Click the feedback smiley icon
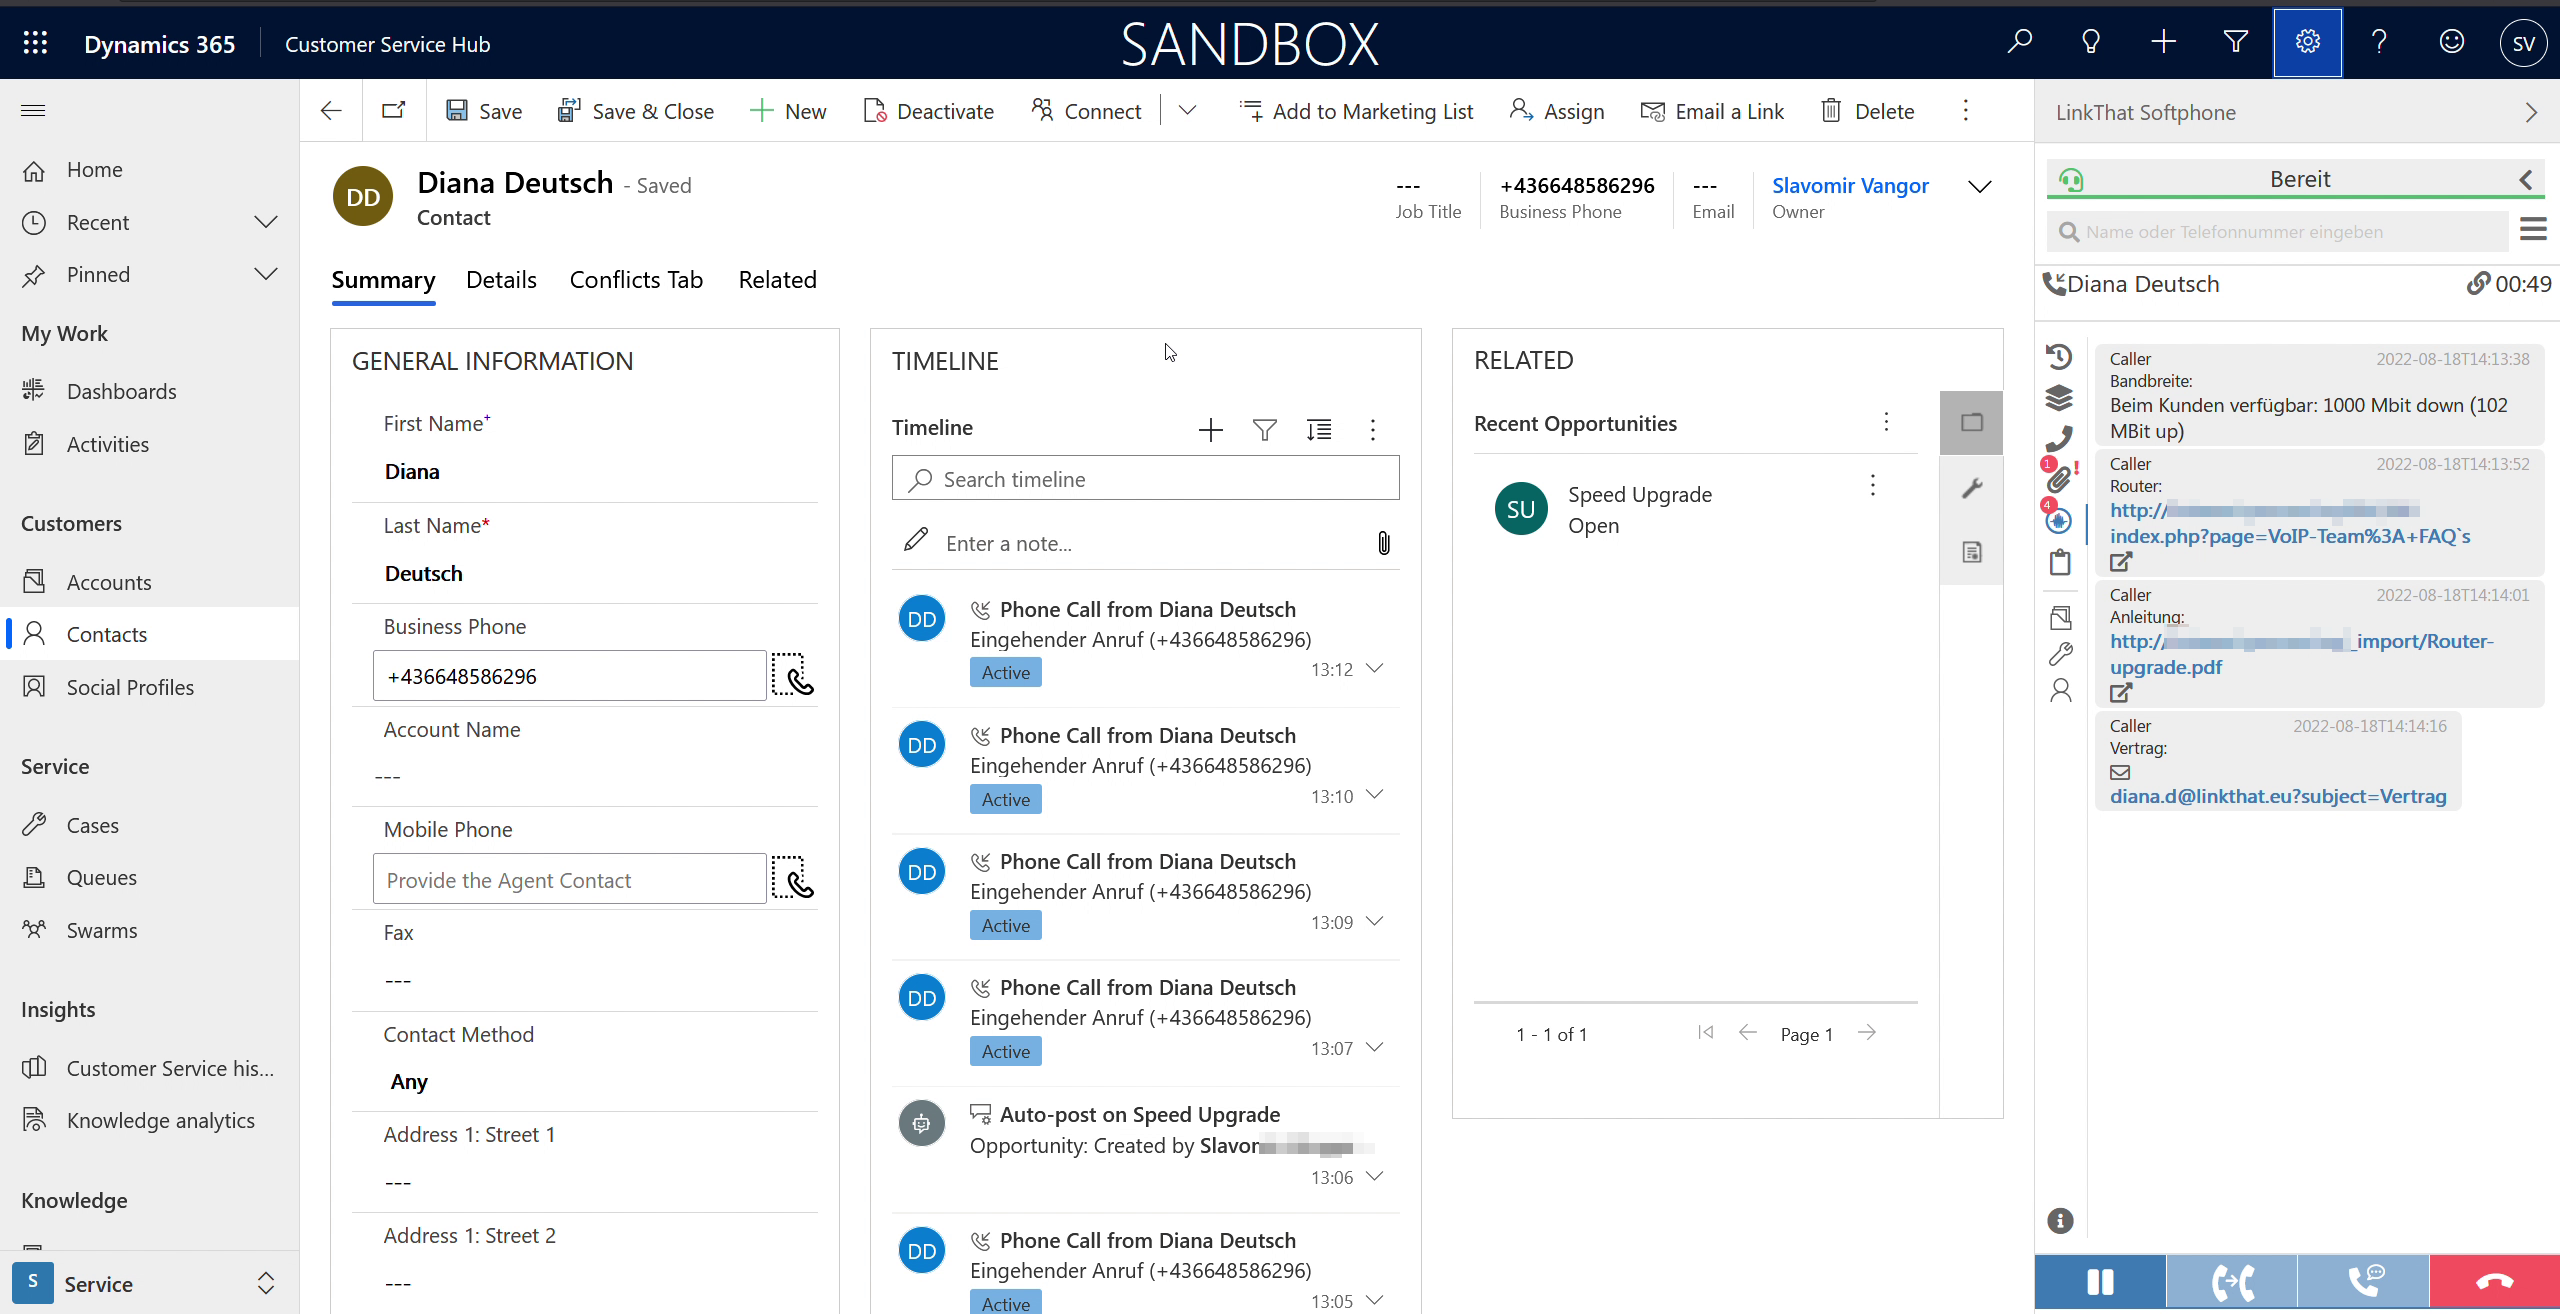2560x1314 pixels. click(2451, 42)
